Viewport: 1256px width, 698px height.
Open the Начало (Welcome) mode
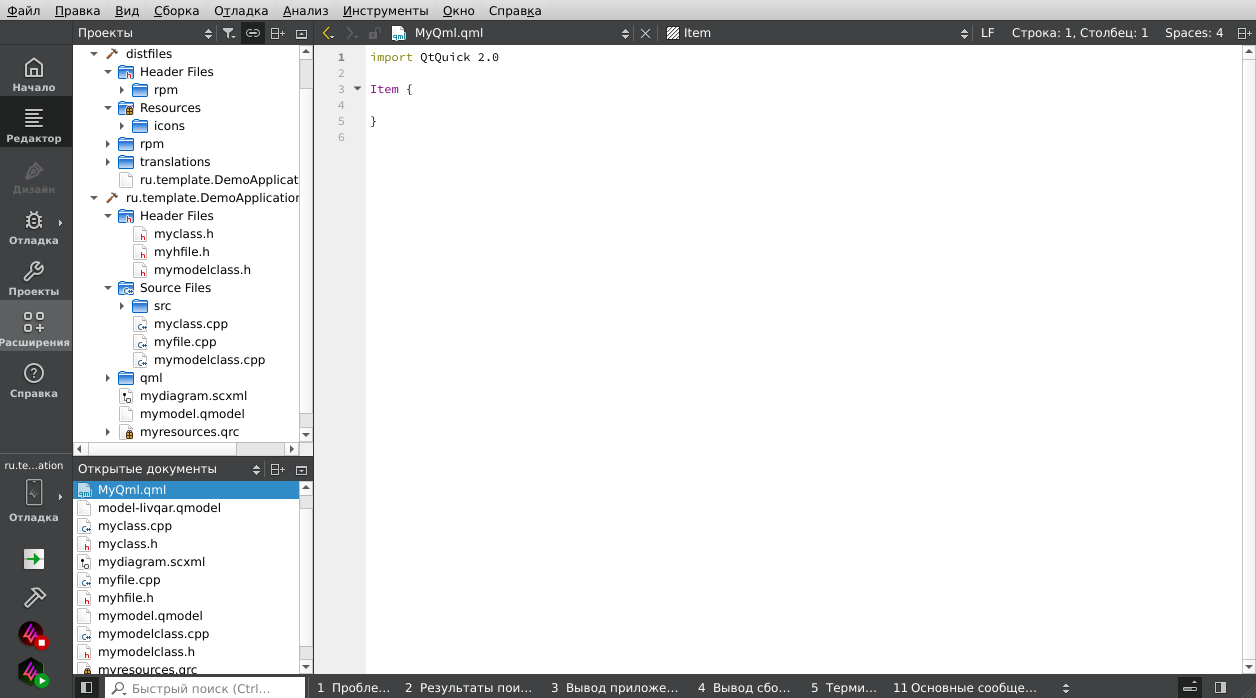click(x=34, y=74)
